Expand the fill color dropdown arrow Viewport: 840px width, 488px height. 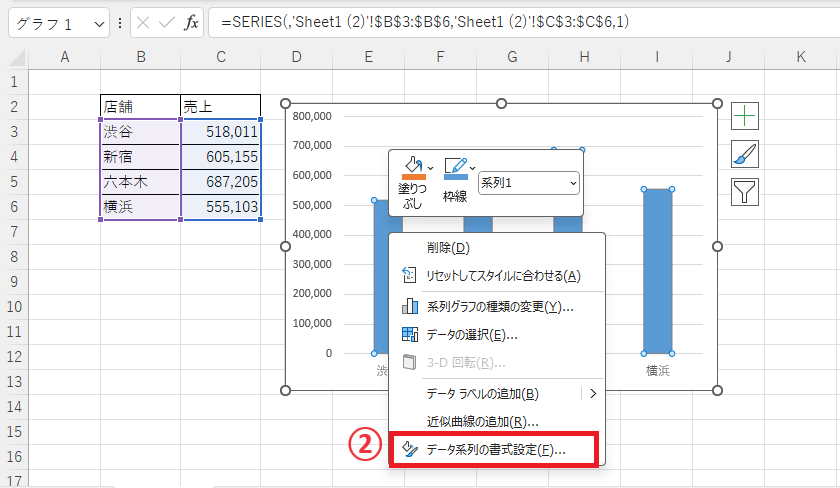tap(431, 169)
